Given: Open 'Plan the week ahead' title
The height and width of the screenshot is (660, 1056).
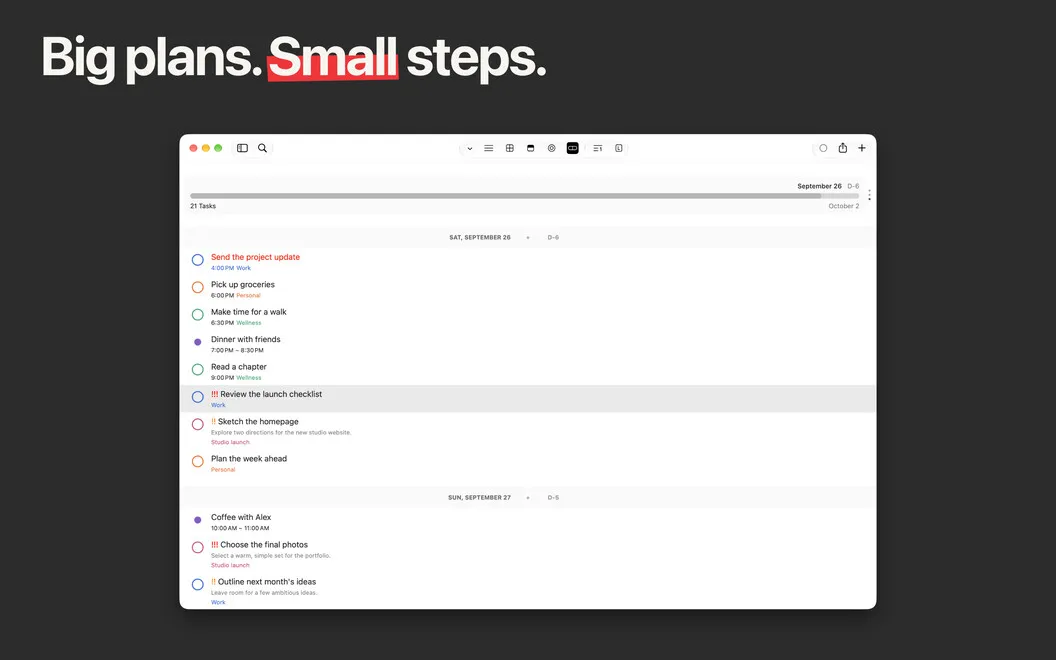Looking at the screenshot, I should coord(249,459).
